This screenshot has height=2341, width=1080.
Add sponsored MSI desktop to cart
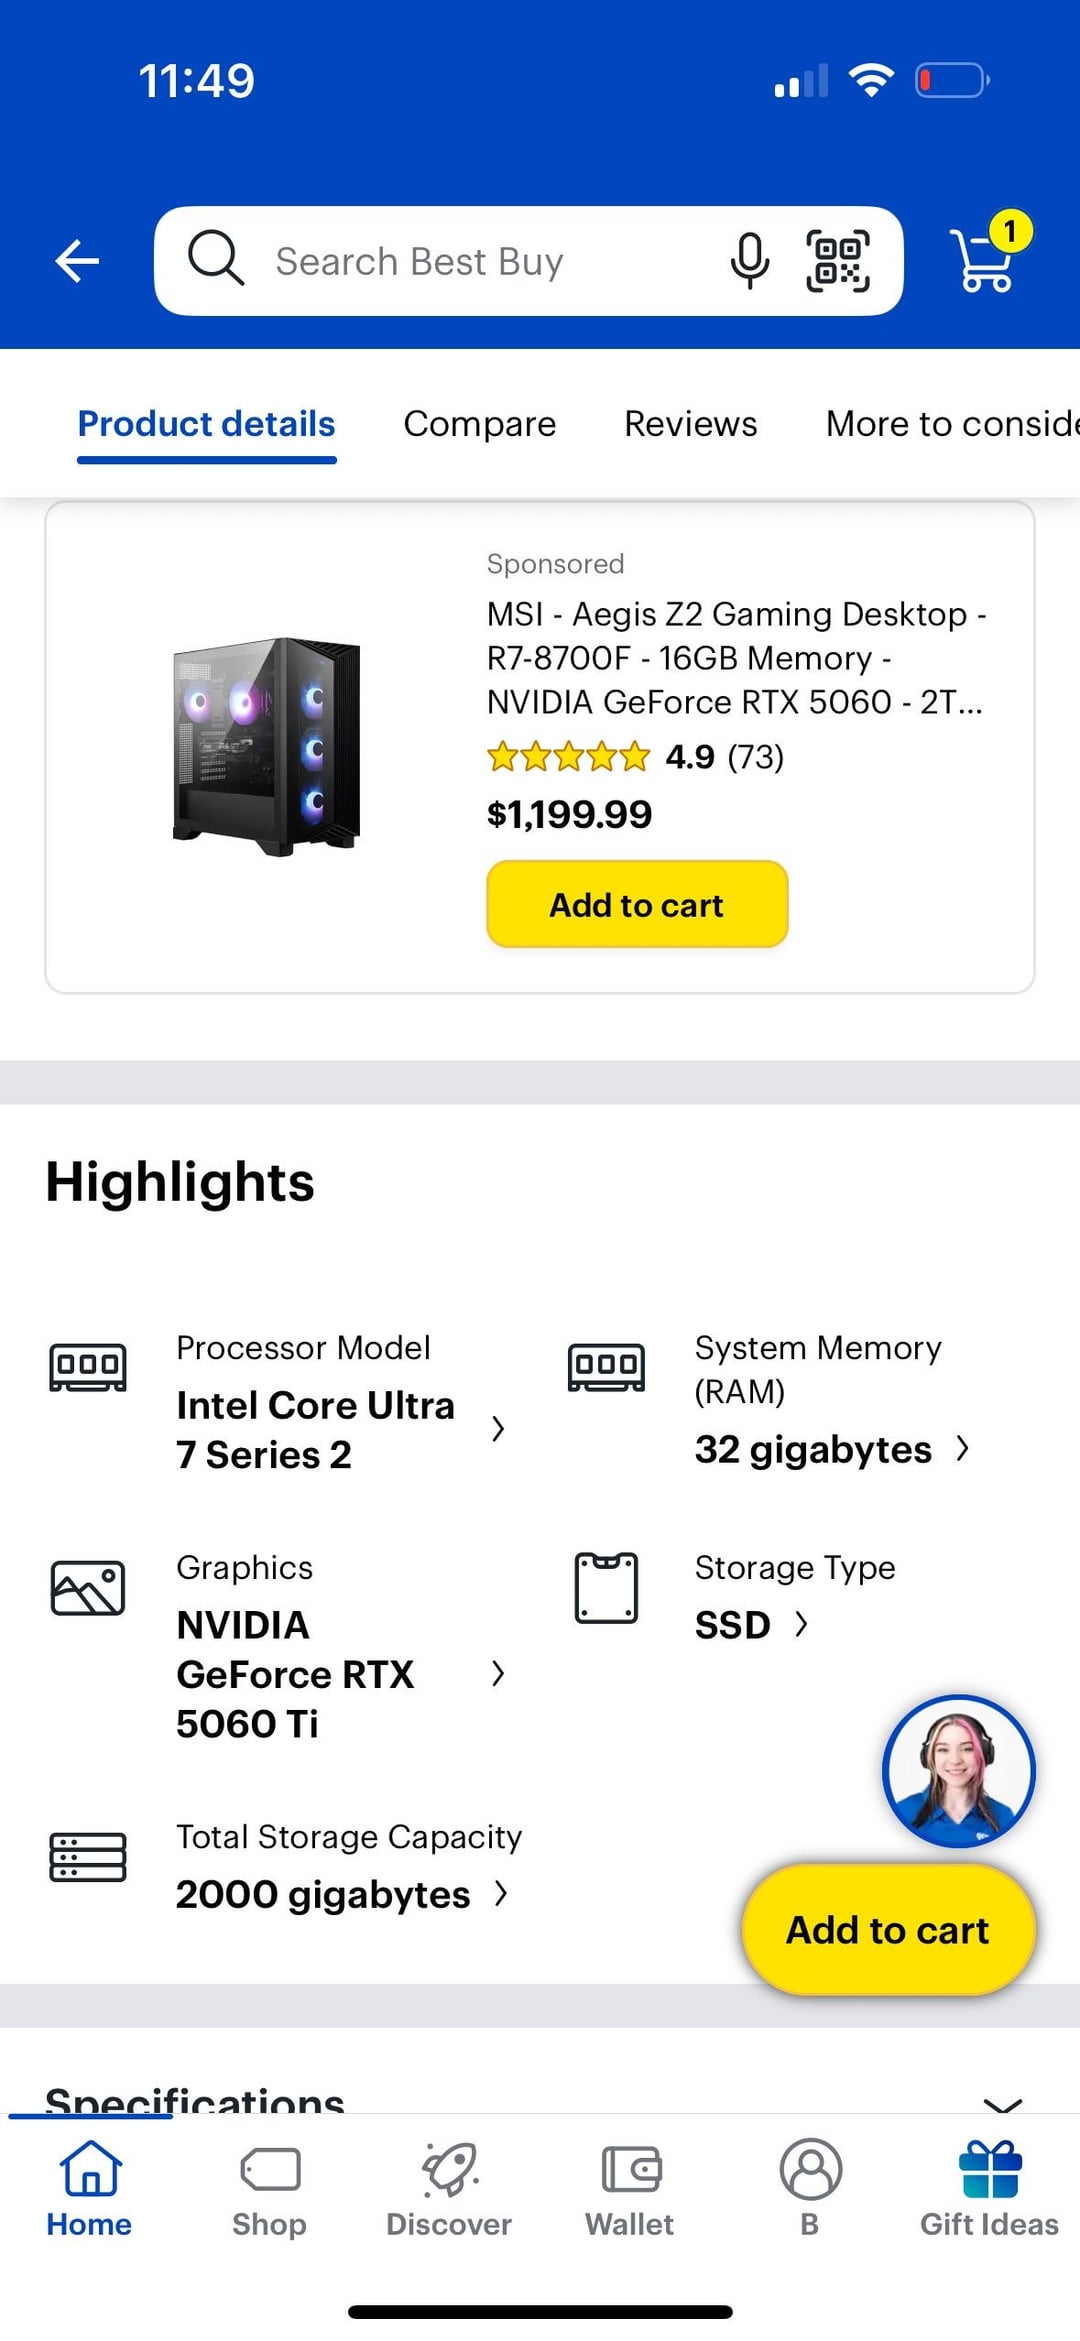(x=637, y=904)
